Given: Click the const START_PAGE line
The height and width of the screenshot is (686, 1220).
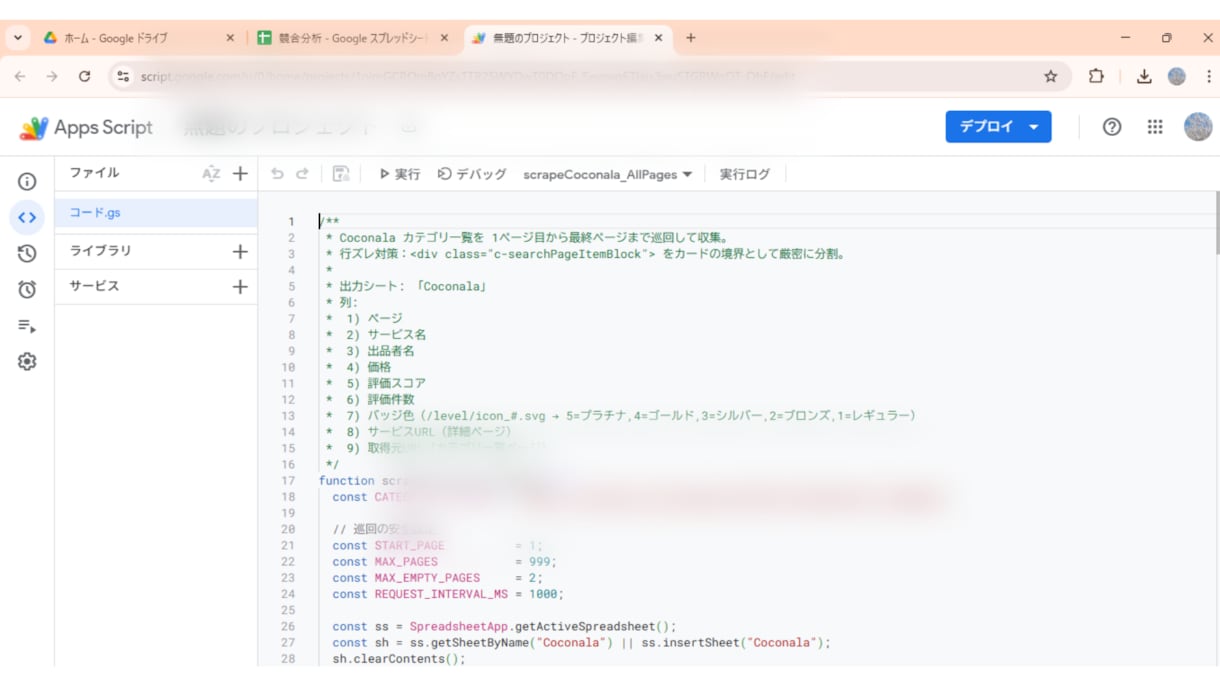Looking at the screenshot, I should pos(437,546).
